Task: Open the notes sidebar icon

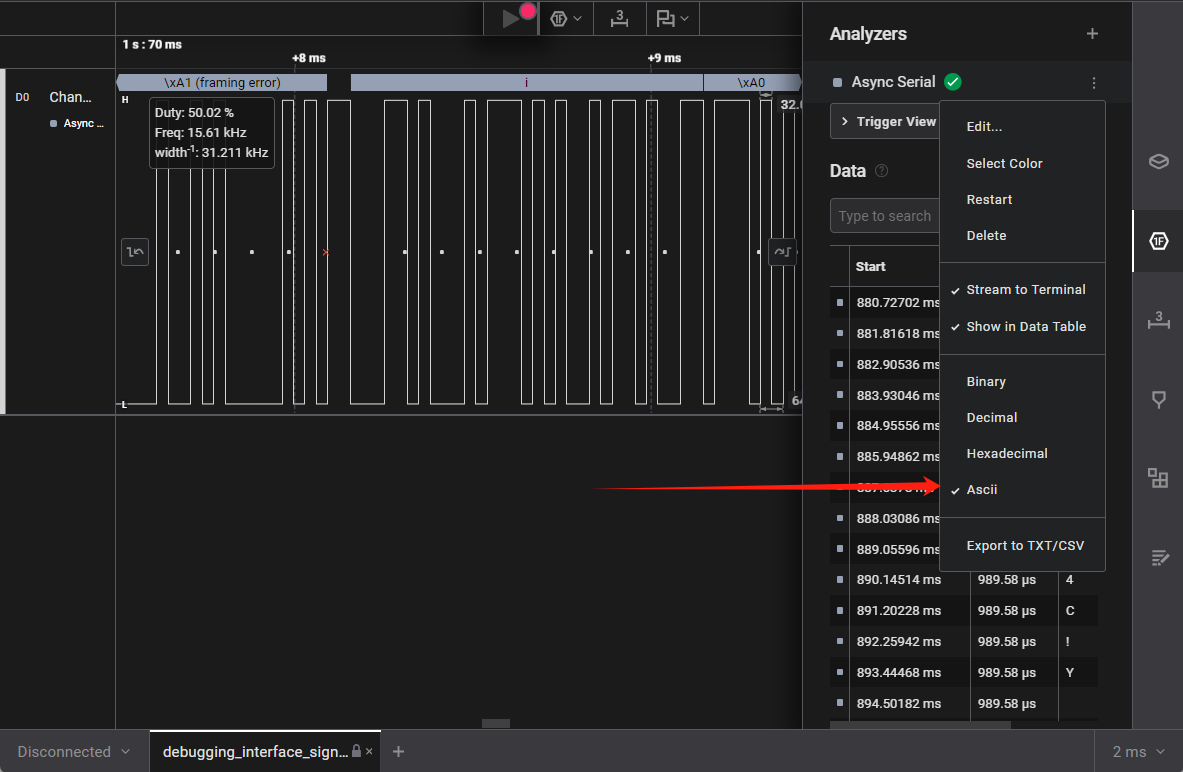Action: pyautogui.click(x=1158, y=557)
